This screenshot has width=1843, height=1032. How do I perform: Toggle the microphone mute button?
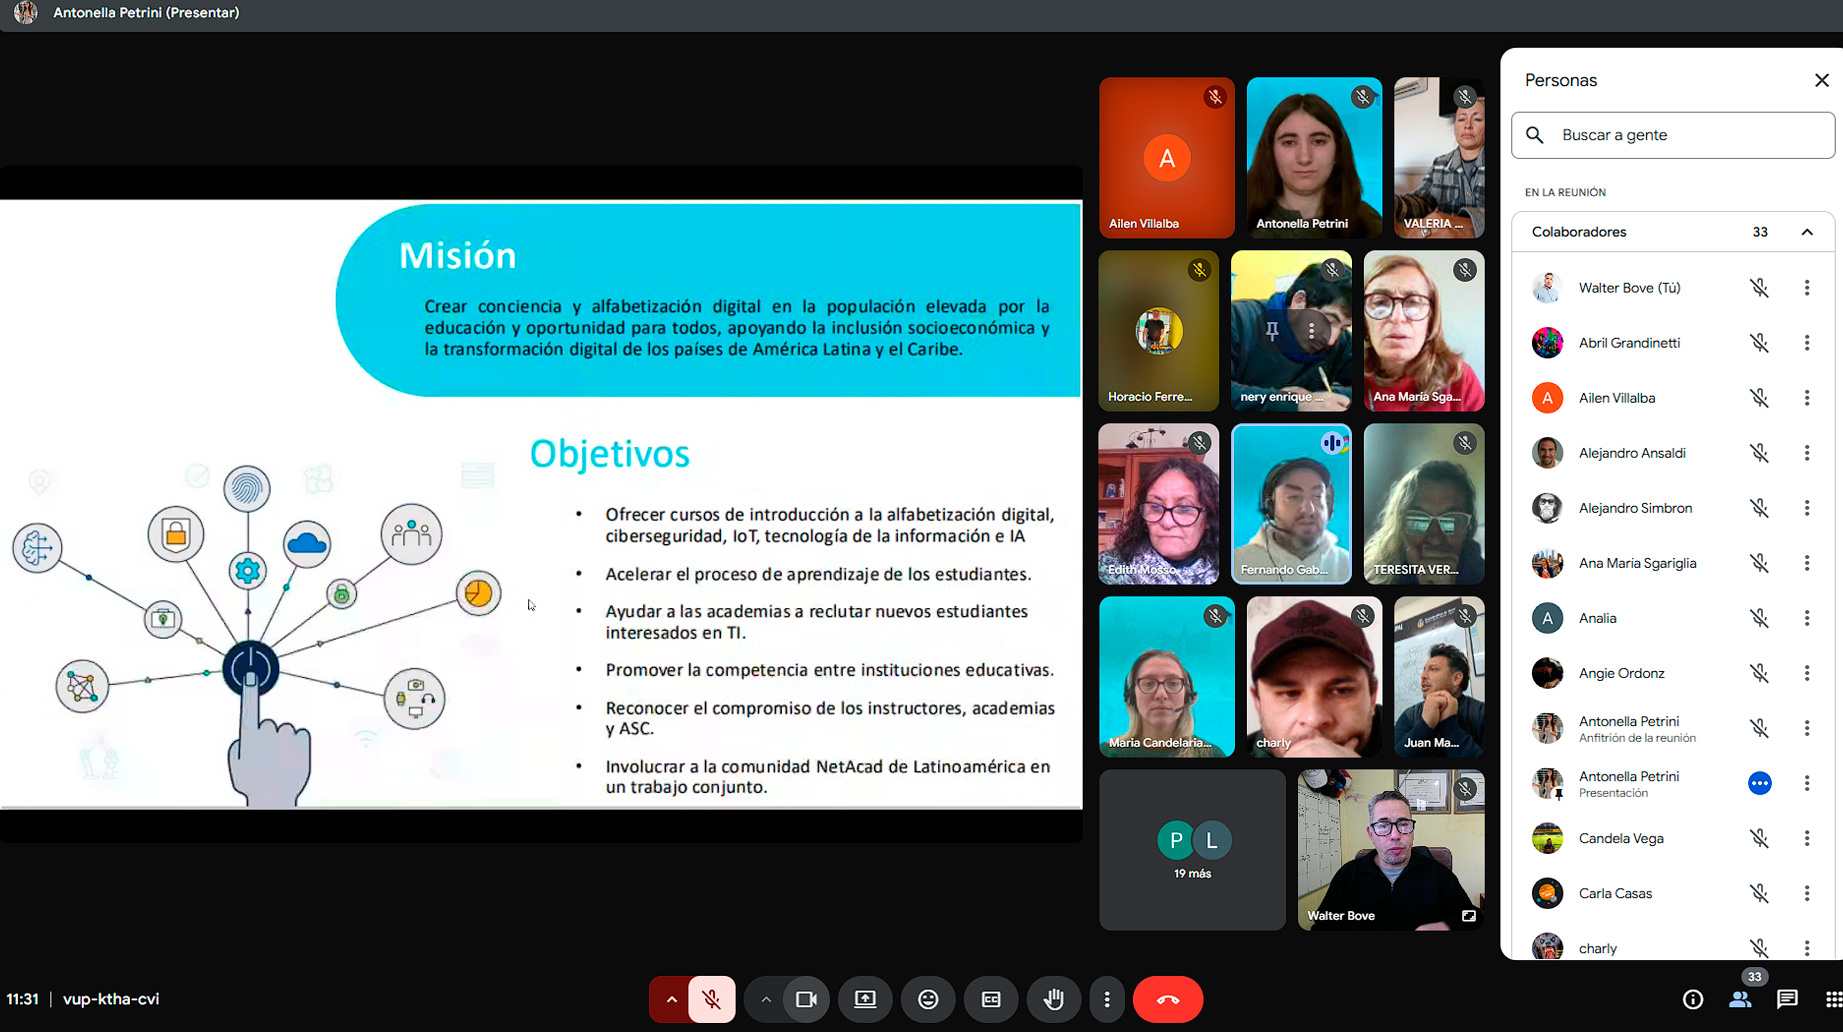coord(712,999)
